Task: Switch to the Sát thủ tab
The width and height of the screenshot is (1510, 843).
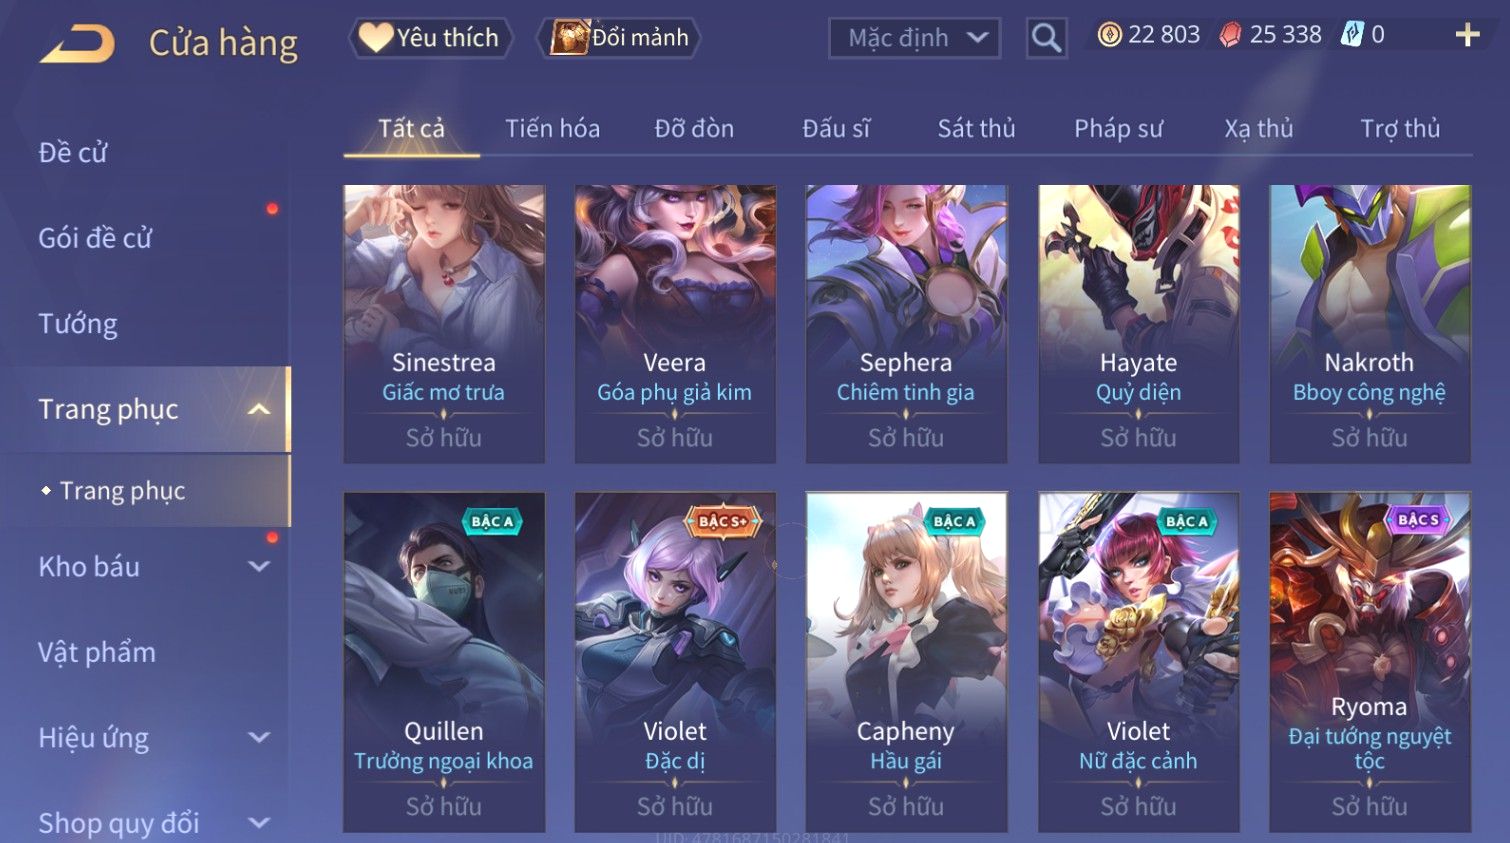Action: tap(976, 129)
